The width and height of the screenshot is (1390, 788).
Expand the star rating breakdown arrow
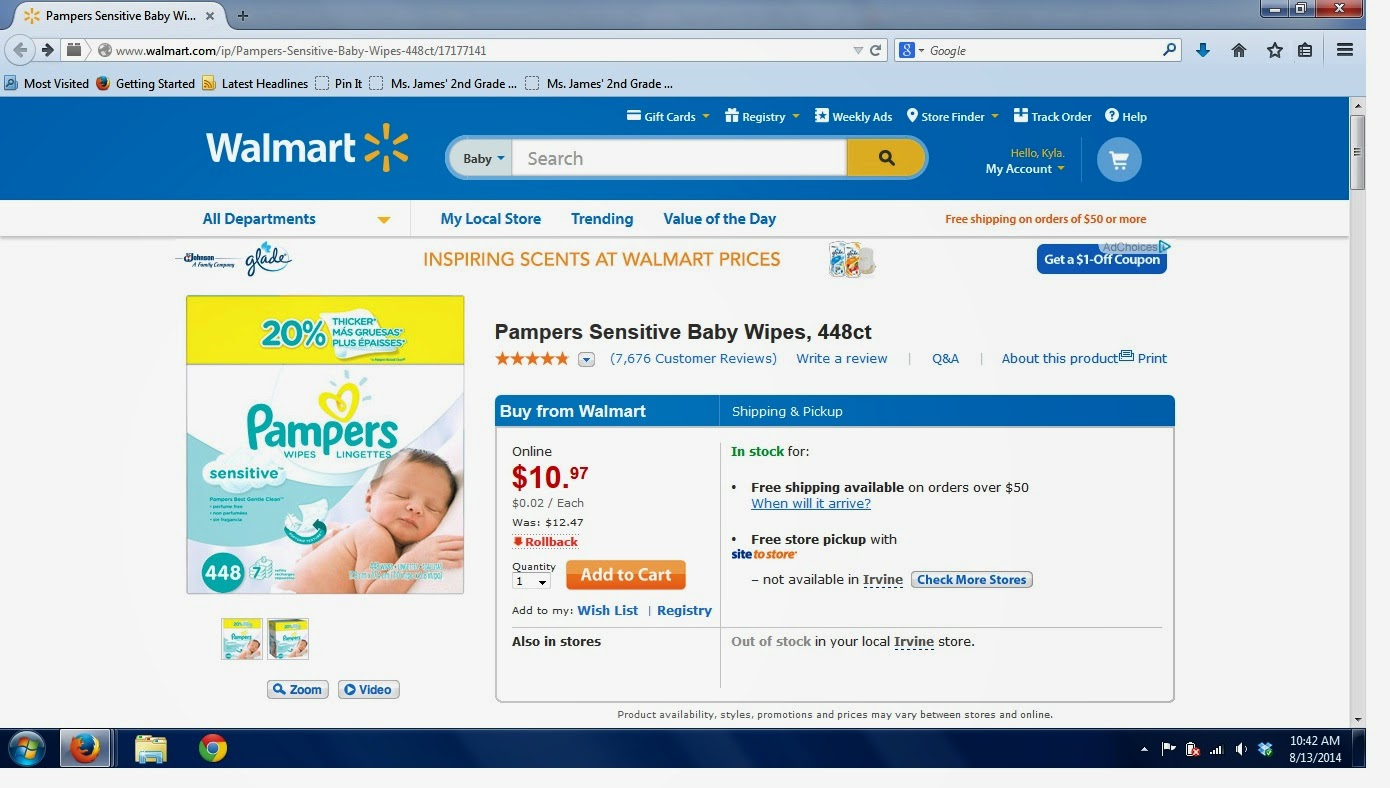click(x=586, y=359)
